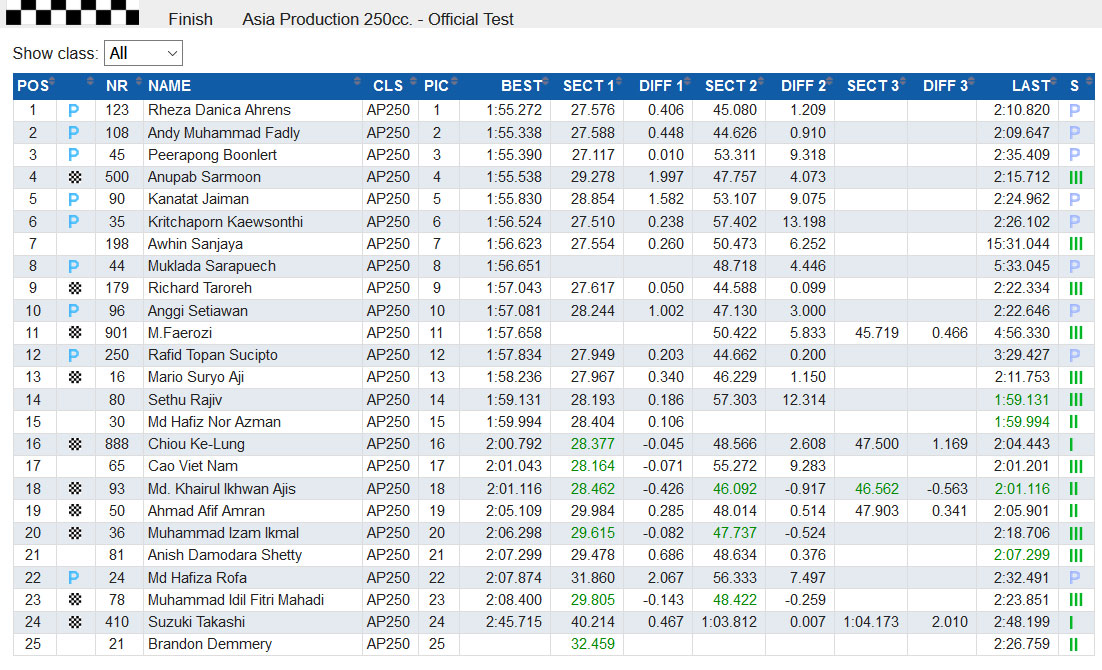Viewport: 1102px width, 670px height.
Task: Click checkered flag icon for Richard Taroreh
Action: [74, 288]
